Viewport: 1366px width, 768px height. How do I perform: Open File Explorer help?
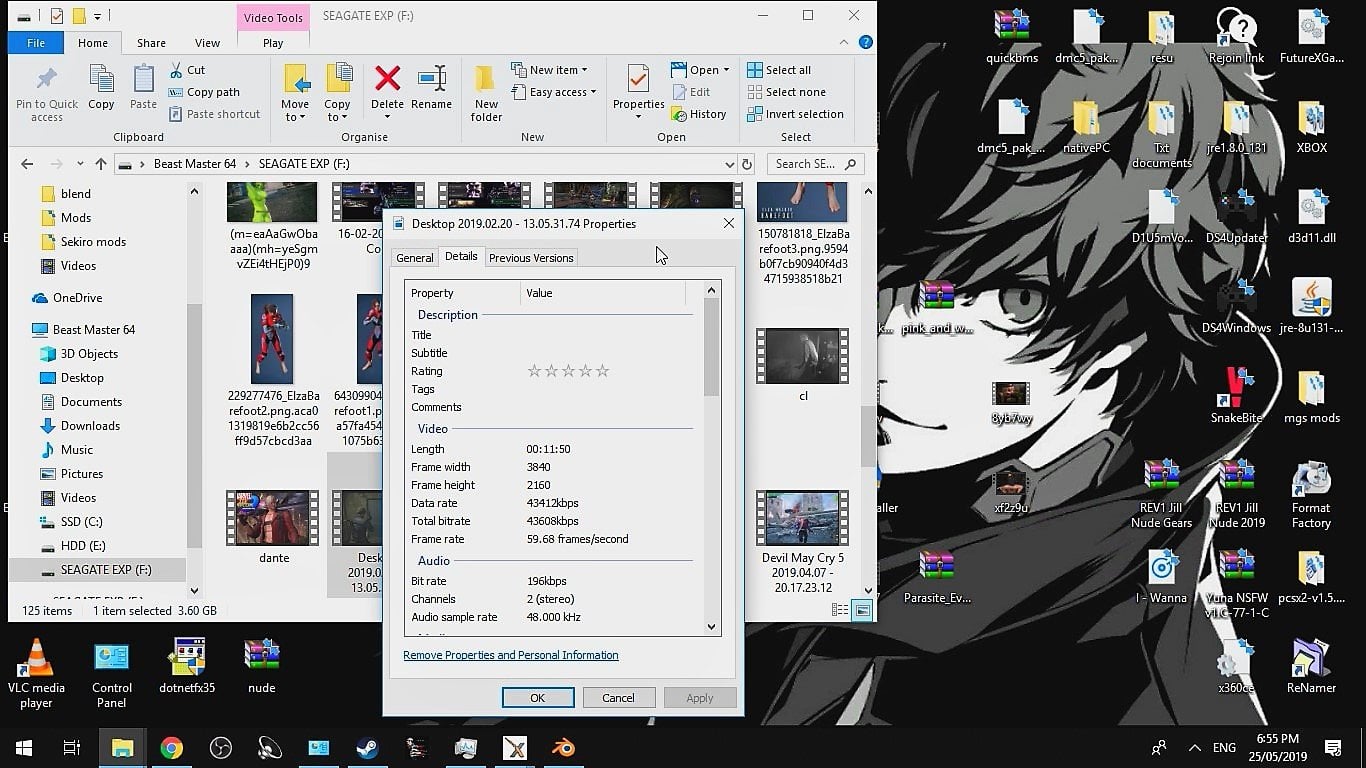(866, 43)
